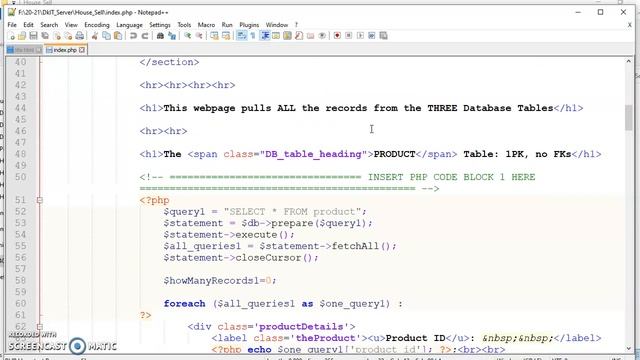The height and width of the screenshot is (360, 640).
Task: Open the ? help menu
Action: pyautogui.click(x=296, y=25)
